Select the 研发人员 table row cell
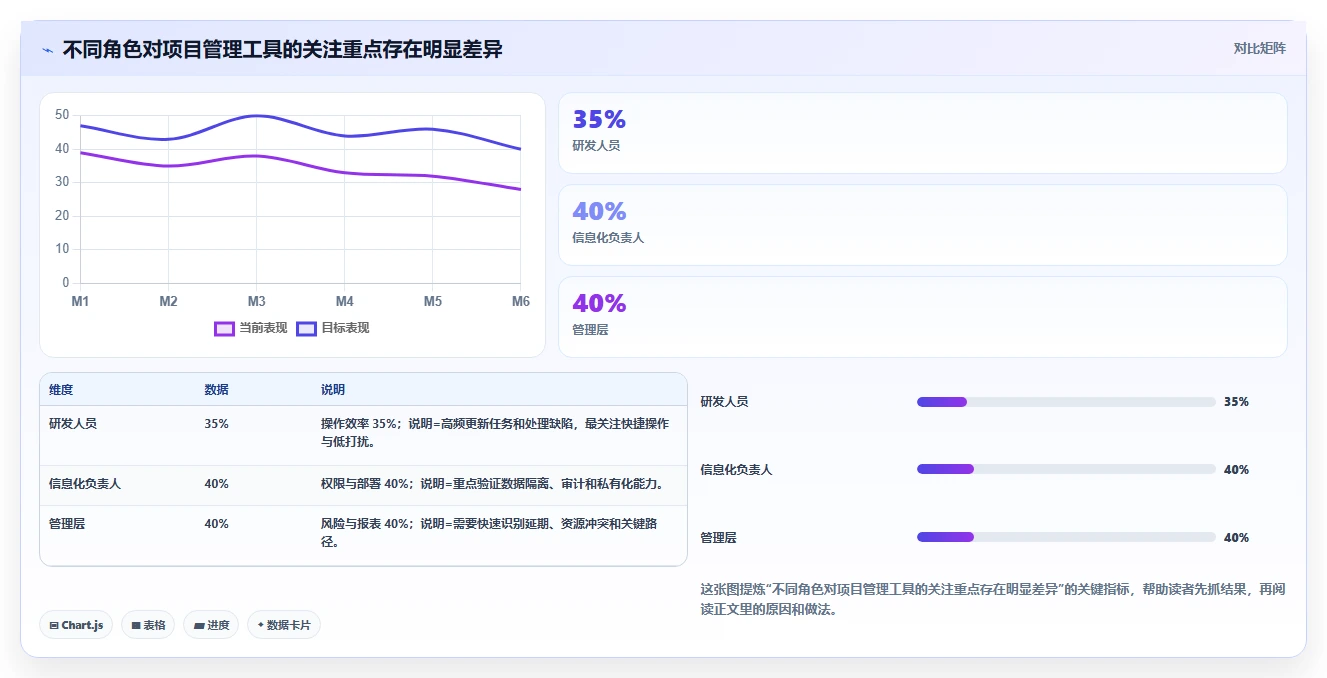Screen dimensions: 1327x678 (73, 423)
